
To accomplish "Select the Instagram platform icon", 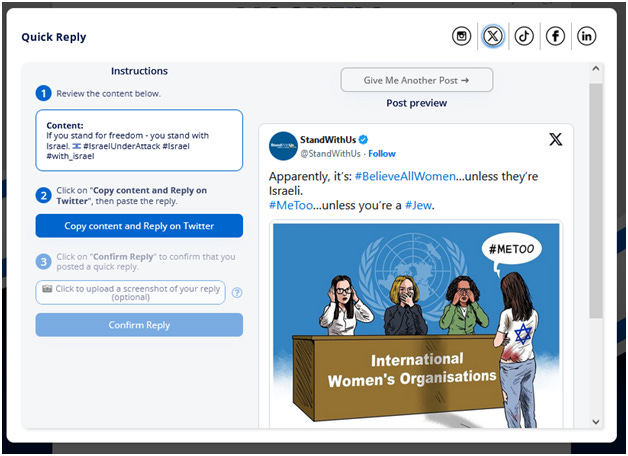I will click(x=461, y=36).
